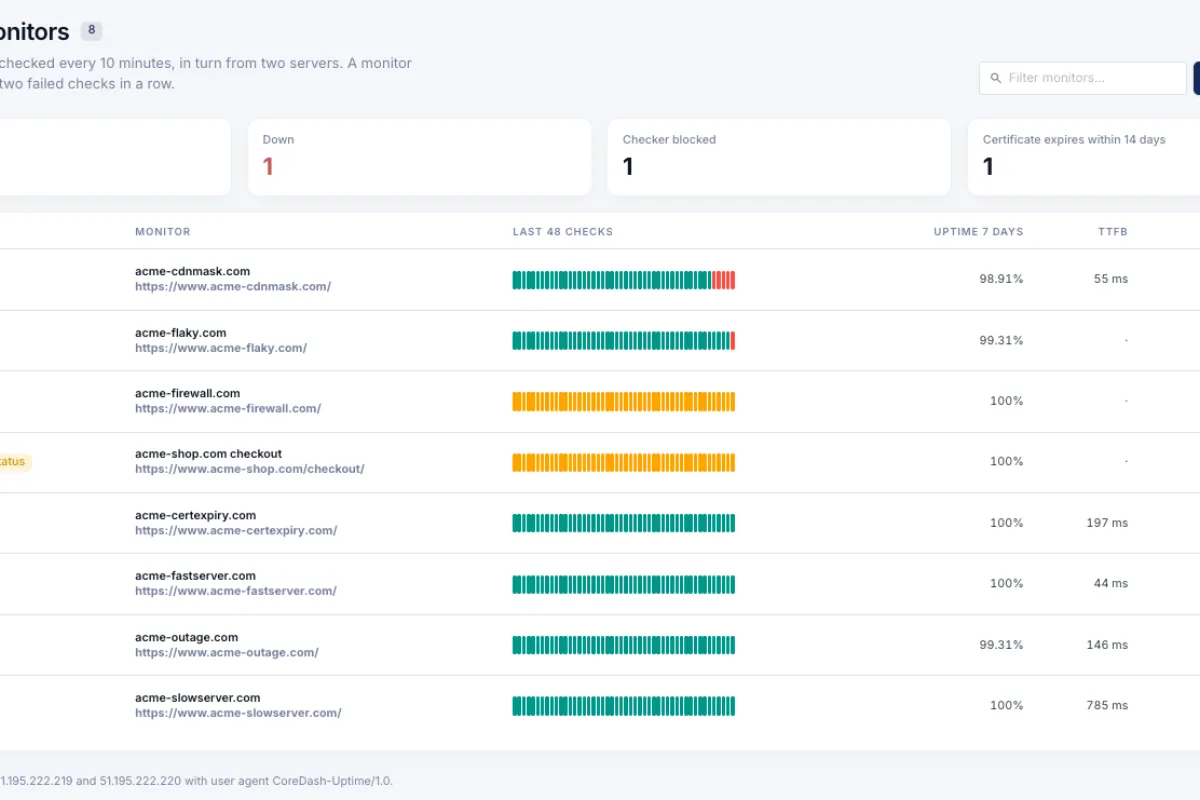Click the 100% uptime for acme-slowserver.com
Viewport: 1200px width, 800px height.
(x=1006, y=705)
